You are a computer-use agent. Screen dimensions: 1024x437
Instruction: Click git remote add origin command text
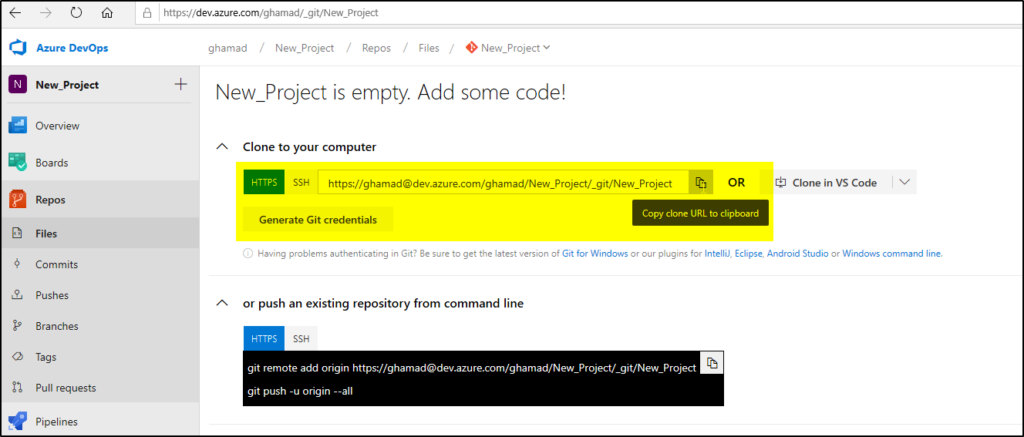[472, 368]
